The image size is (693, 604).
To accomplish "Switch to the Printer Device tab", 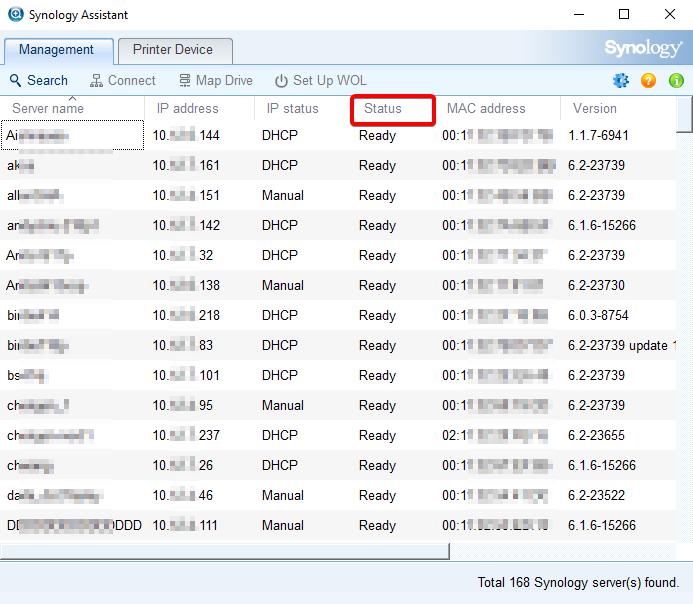I will [x=175, y=50].
